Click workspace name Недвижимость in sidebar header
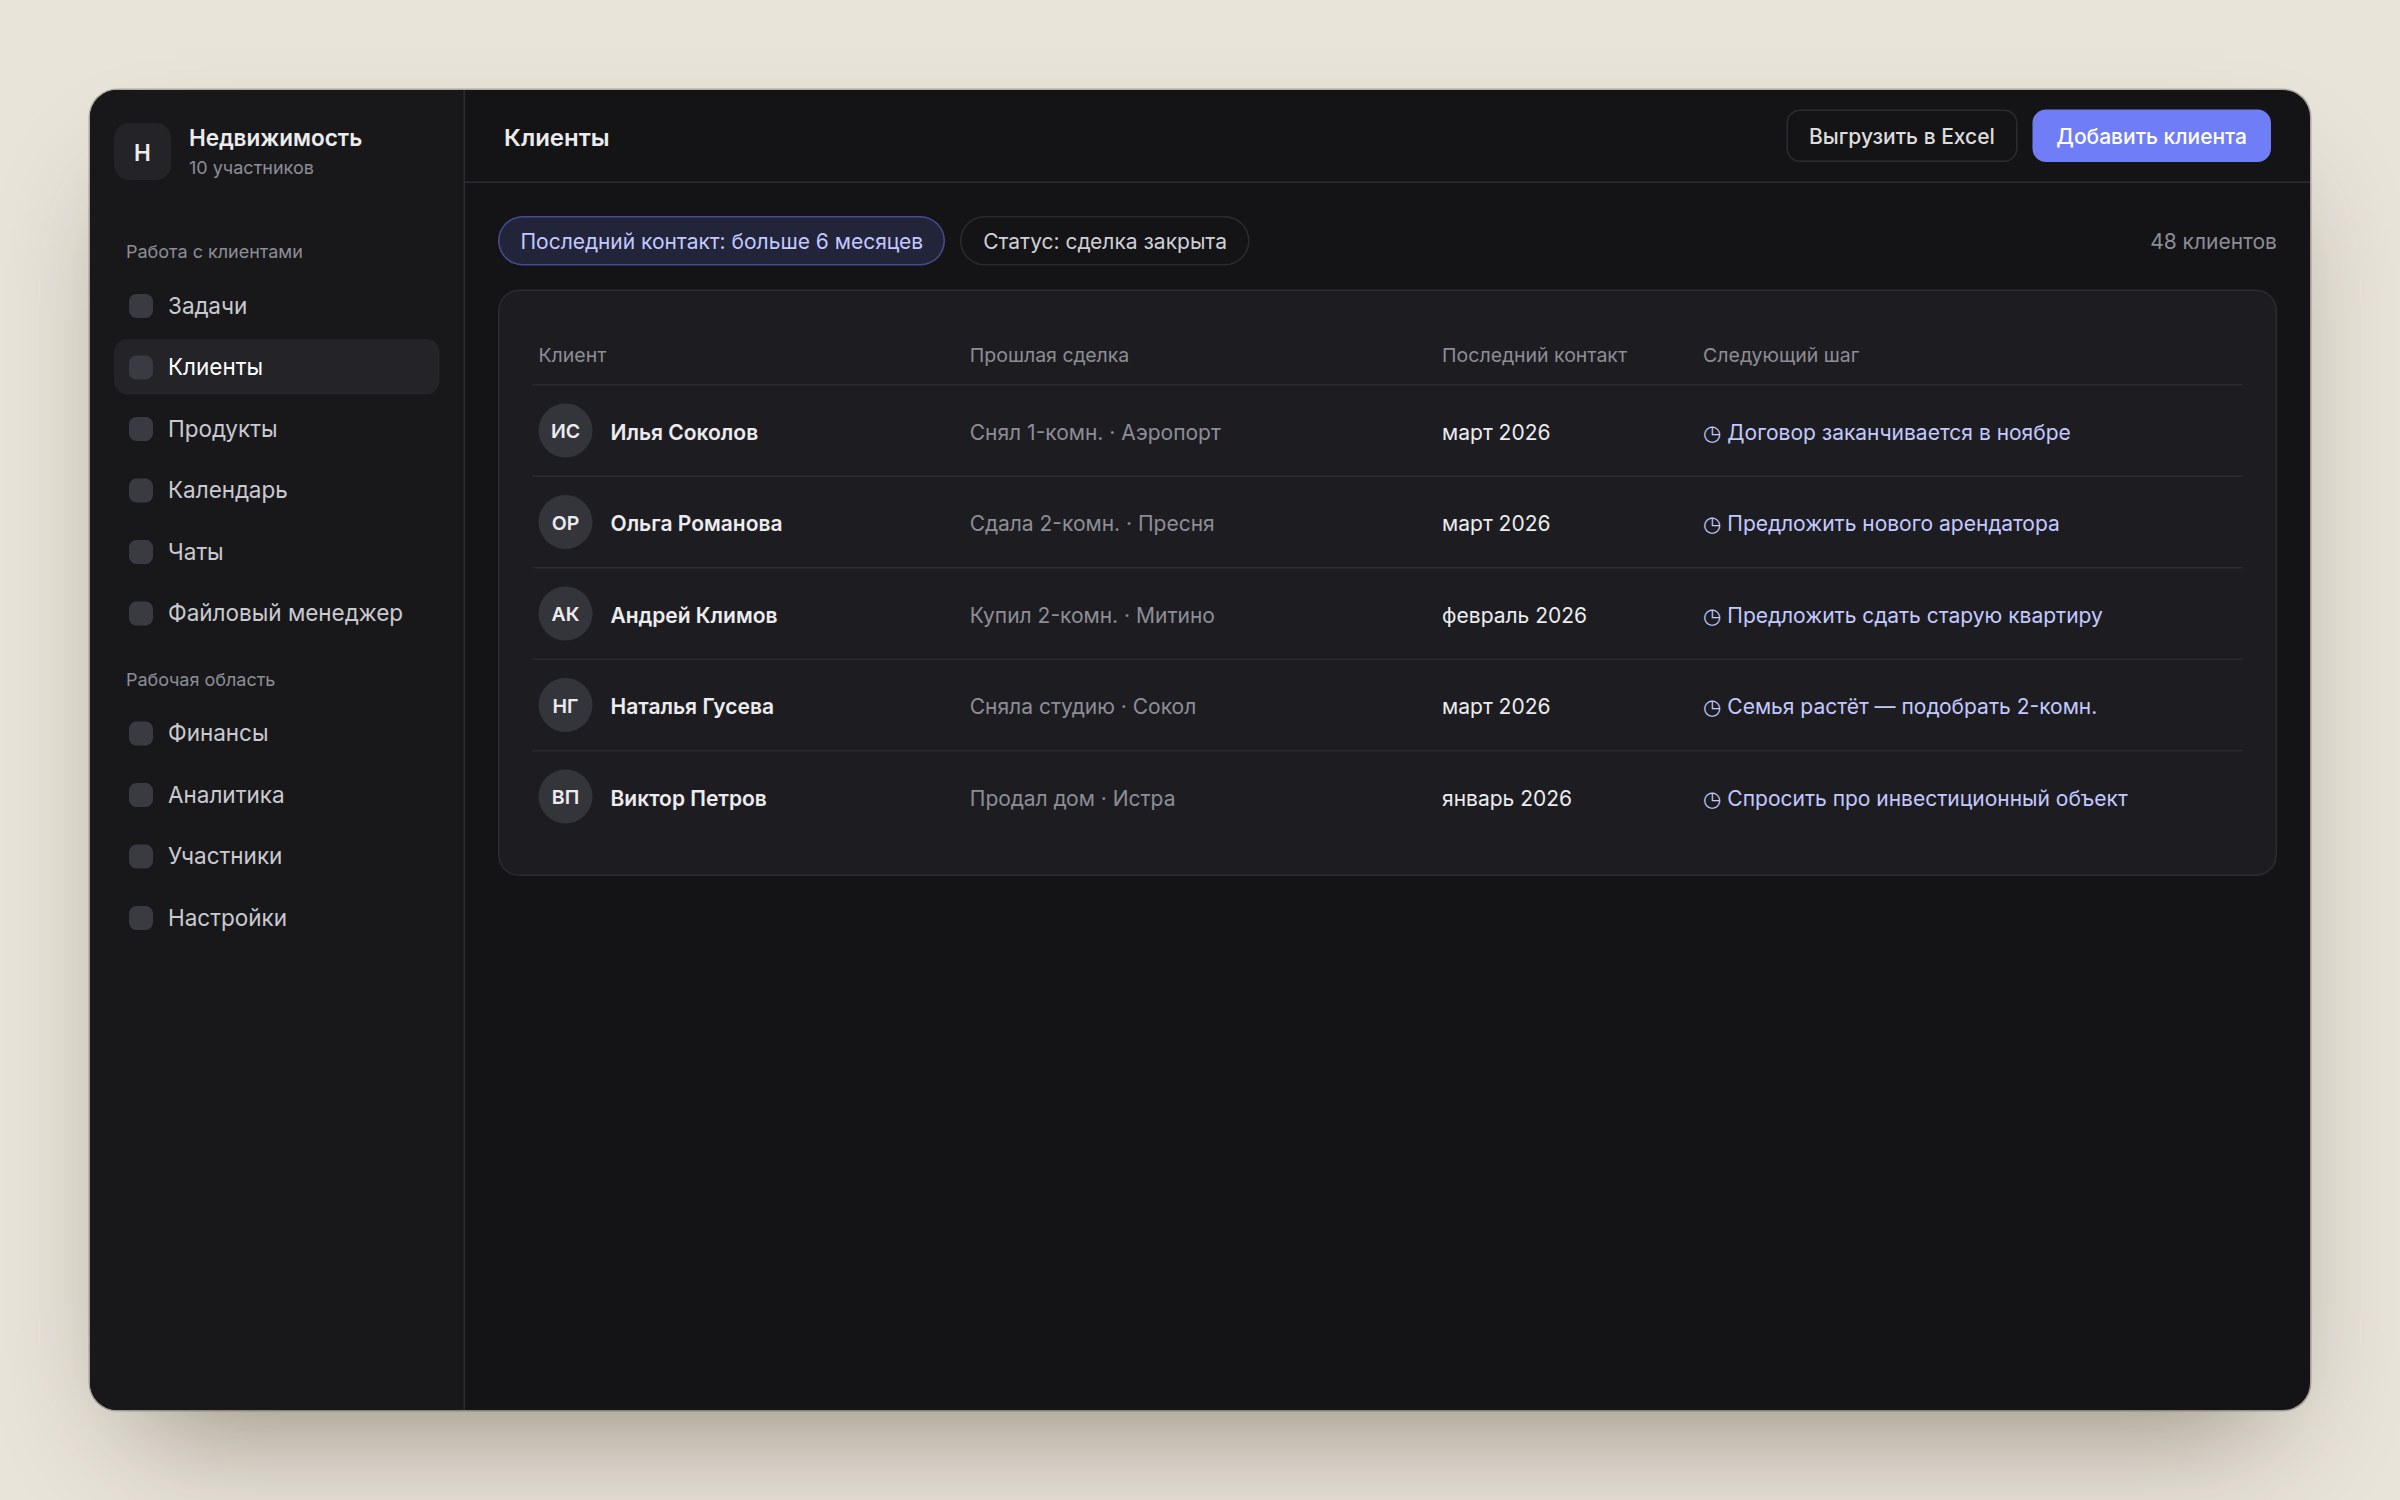Image resolution: width=2400 pixels, height=1500 pixels. [x=275, y=138]
